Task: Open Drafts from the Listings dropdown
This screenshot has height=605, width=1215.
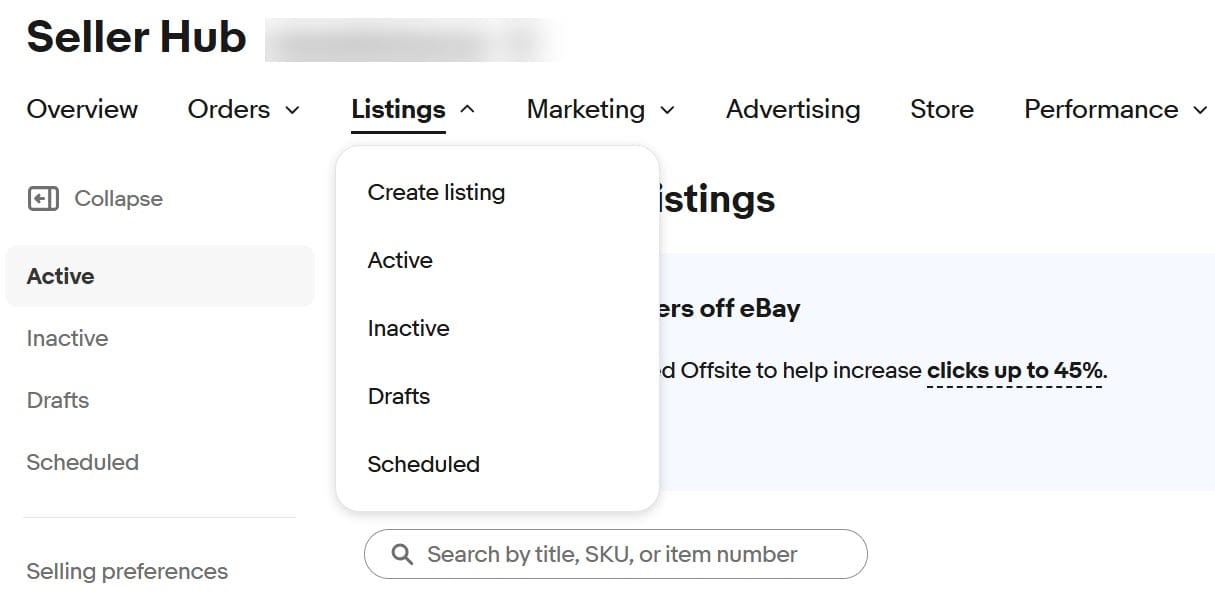Action: 399,396
